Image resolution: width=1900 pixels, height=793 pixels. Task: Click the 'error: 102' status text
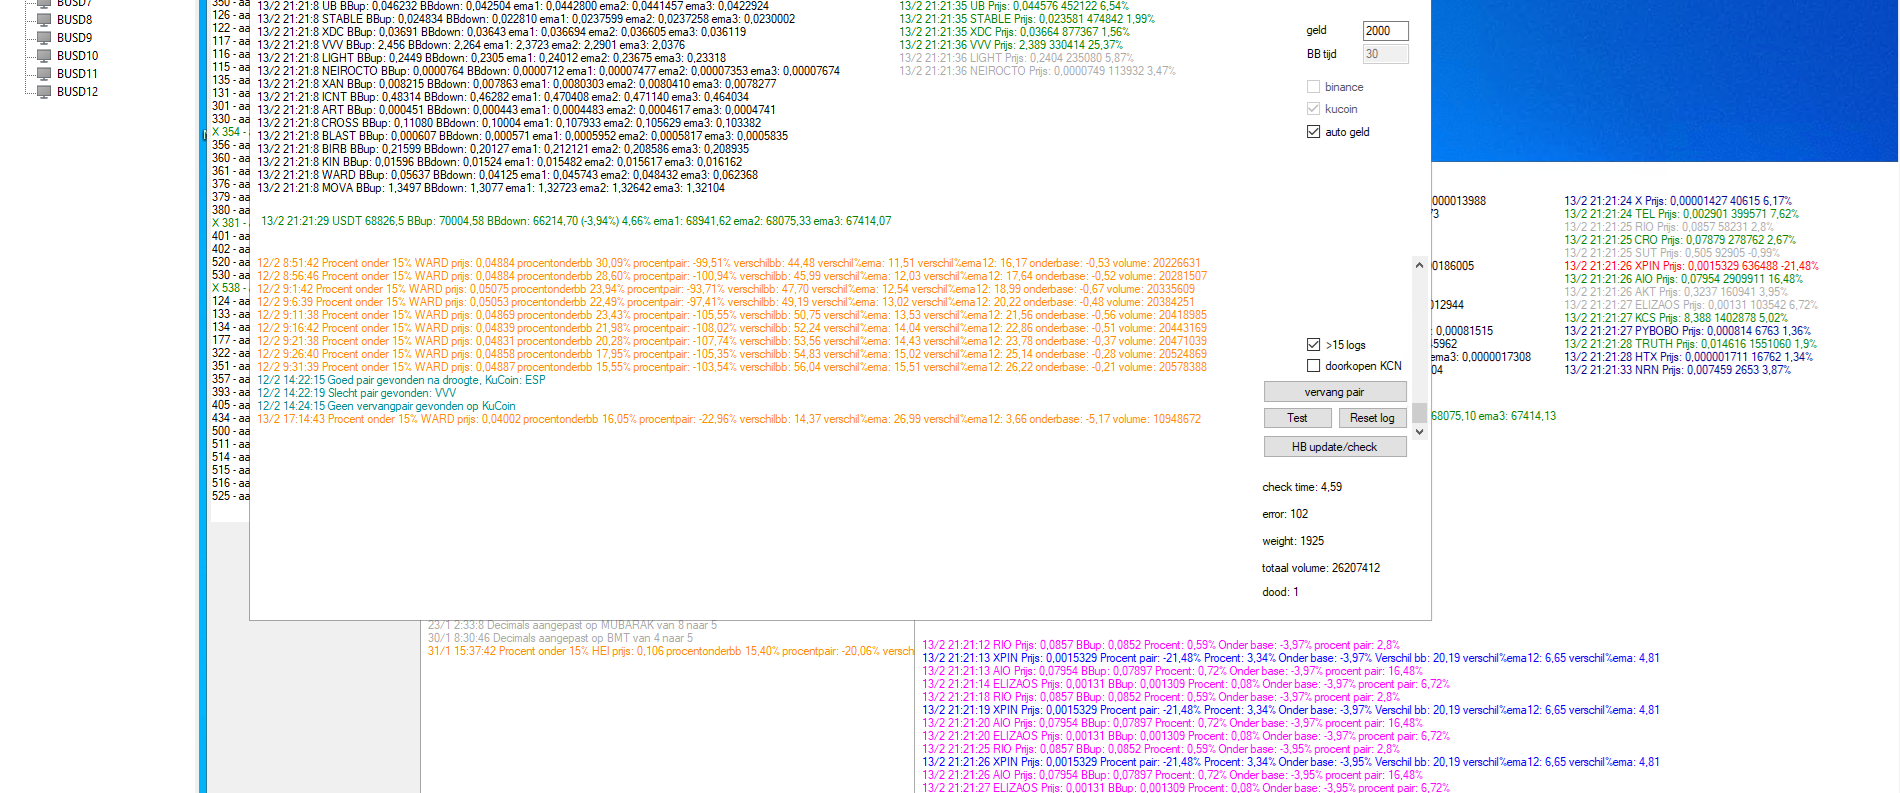coord(1285,515)
